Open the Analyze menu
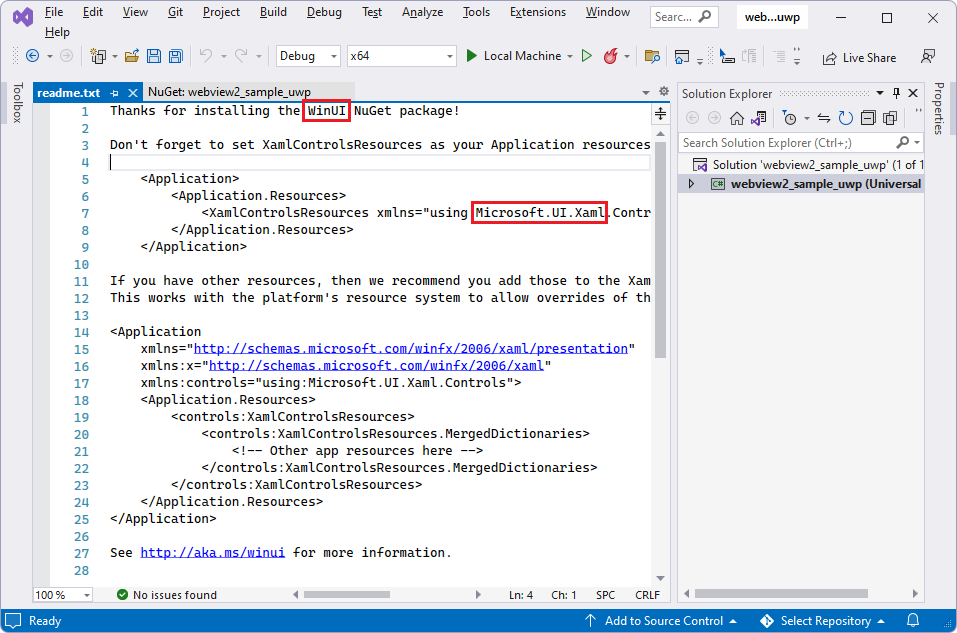The height and width of the screenshot is (633, 957). [422, 12]
